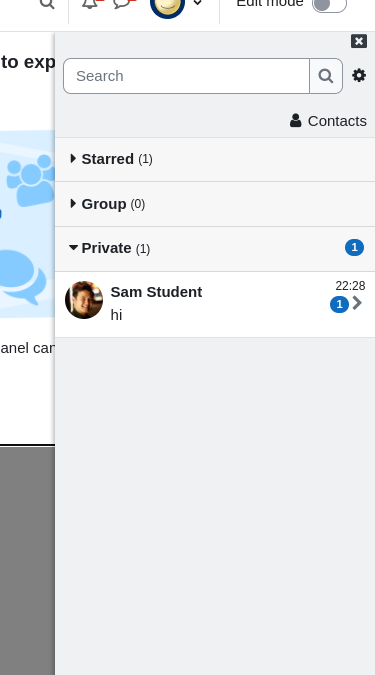Click the Contacts person icon

295,121
